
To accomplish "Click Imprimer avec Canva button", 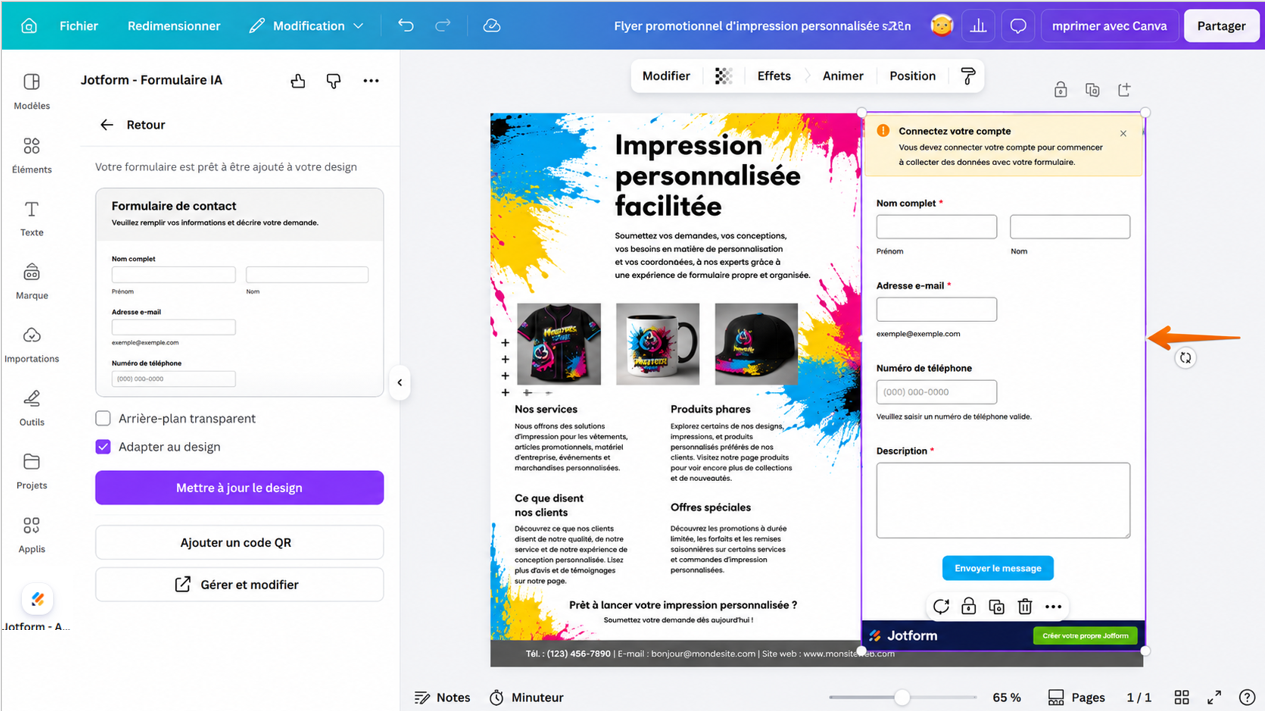I will (1109, 26).
